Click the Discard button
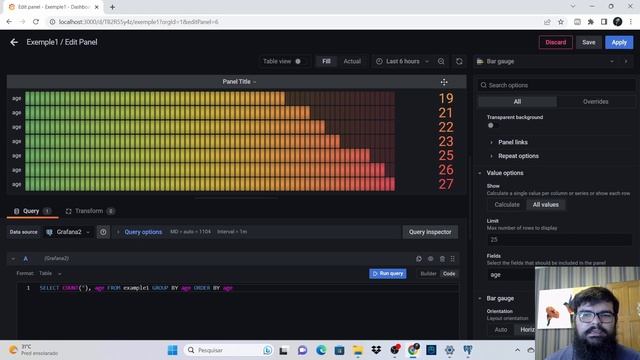This screenshot has width=640, height=360. (x=556, y=42)
